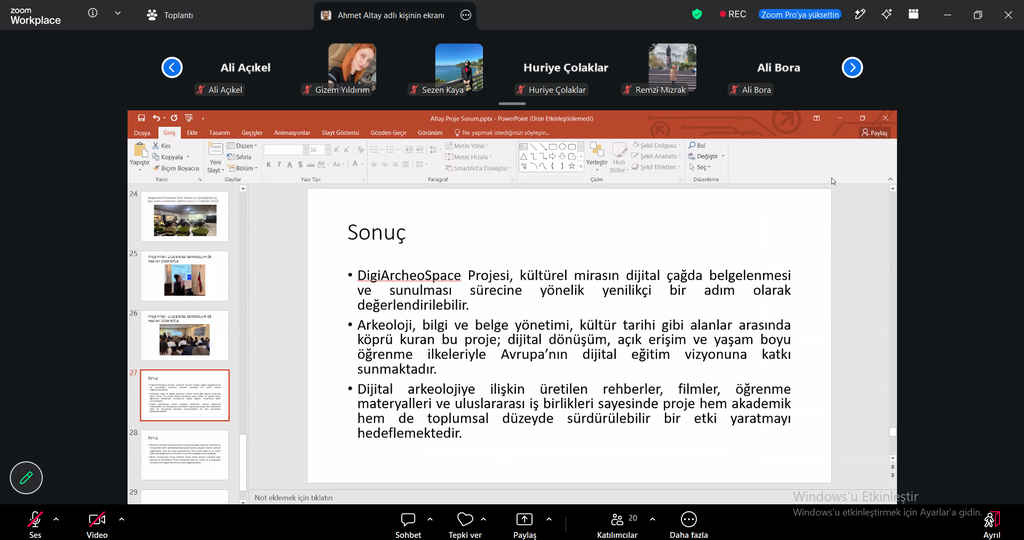This screenshot has width=1024, height=540.
Task: Select slide 28 thumbnail
Action: pyautogui.click(x=185, y=454)
